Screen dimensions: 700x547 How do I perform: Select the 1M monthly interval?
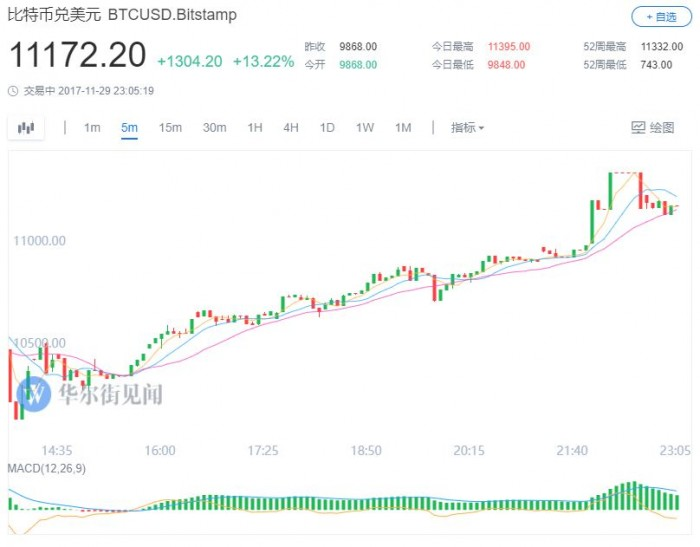[x=403, y=128]
